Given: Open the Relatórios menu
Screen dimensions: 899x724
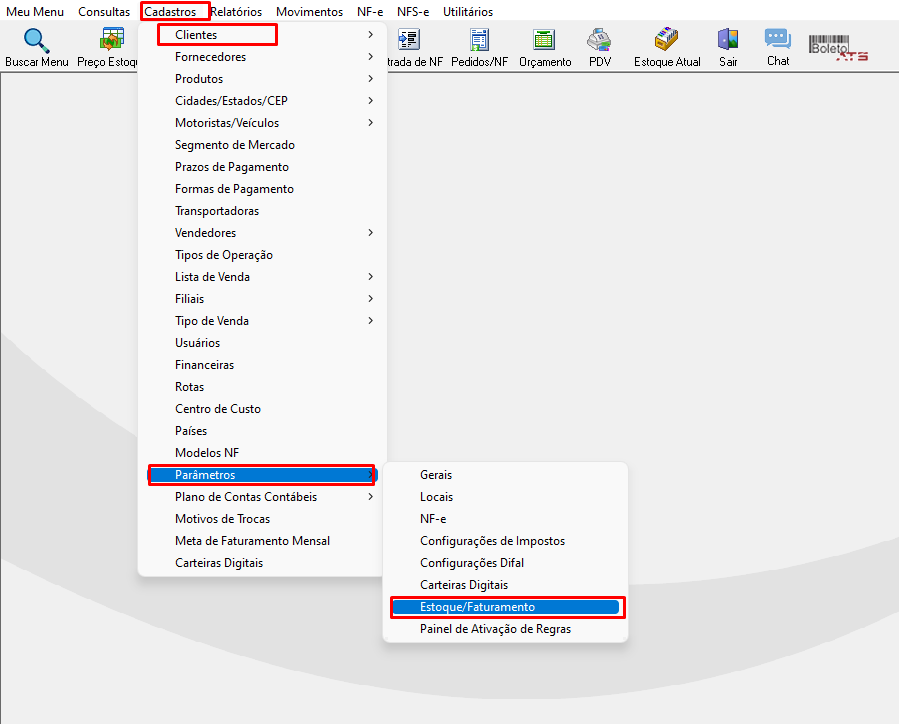Looking at the screenshot, I should (x=236, y=11).
